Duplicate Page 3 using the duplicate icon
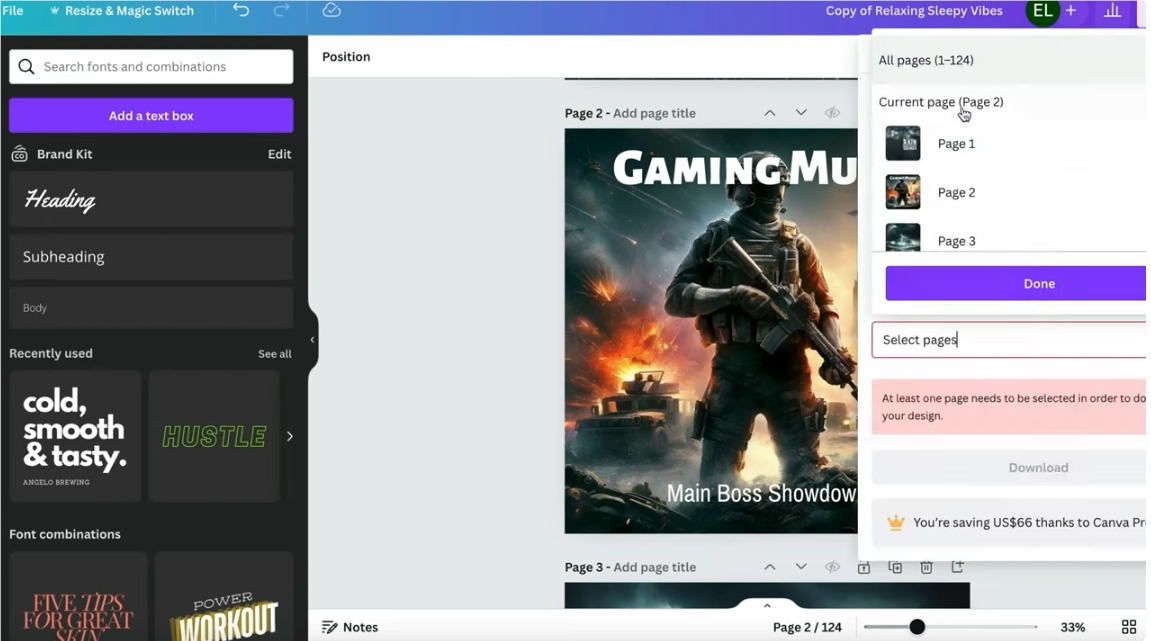 click(x=895, y=567)
